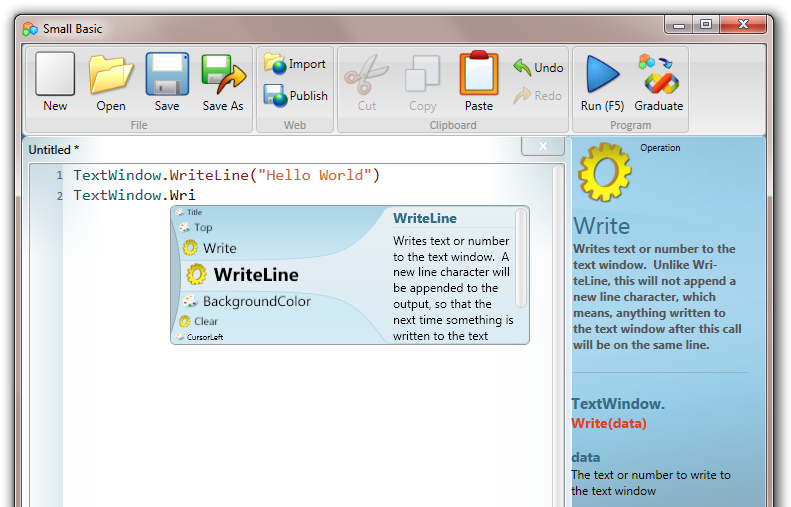Screen dimensions: 791x507
Task: Click the Cut scissors icon
Action: click(x=367, y=75)
